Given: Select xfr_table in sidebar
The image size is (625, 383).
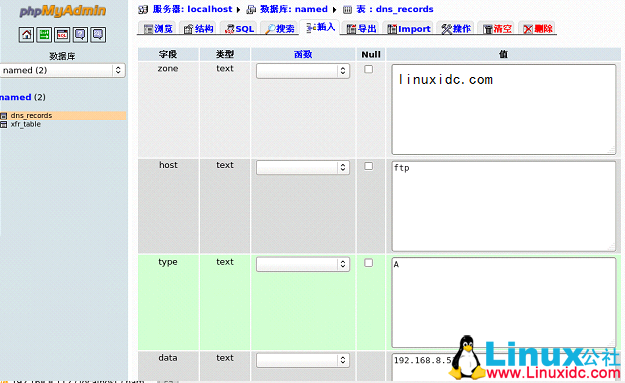Looking at the screenshot, I should coord(26,124).
